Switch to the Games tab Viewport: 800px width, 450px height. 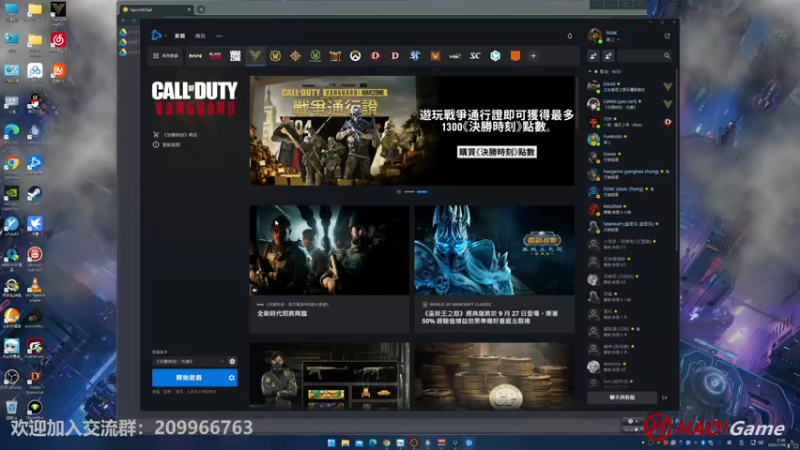[x=180, y=36]
